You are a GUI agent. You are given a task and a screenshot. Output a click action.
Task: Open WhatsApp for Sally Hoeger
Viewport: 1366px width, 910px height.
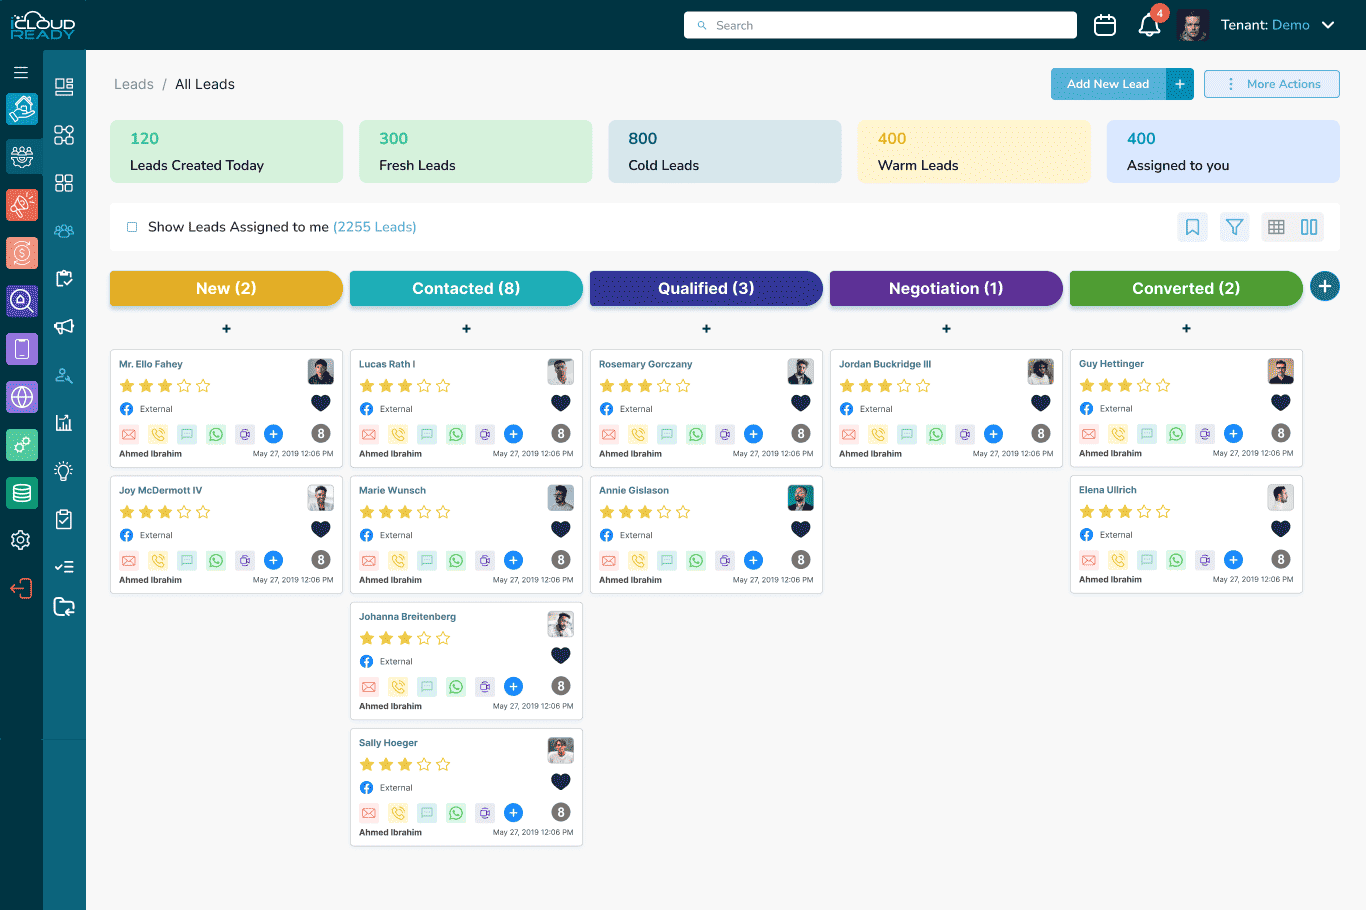pyautogui.click(x=456, y=813)
